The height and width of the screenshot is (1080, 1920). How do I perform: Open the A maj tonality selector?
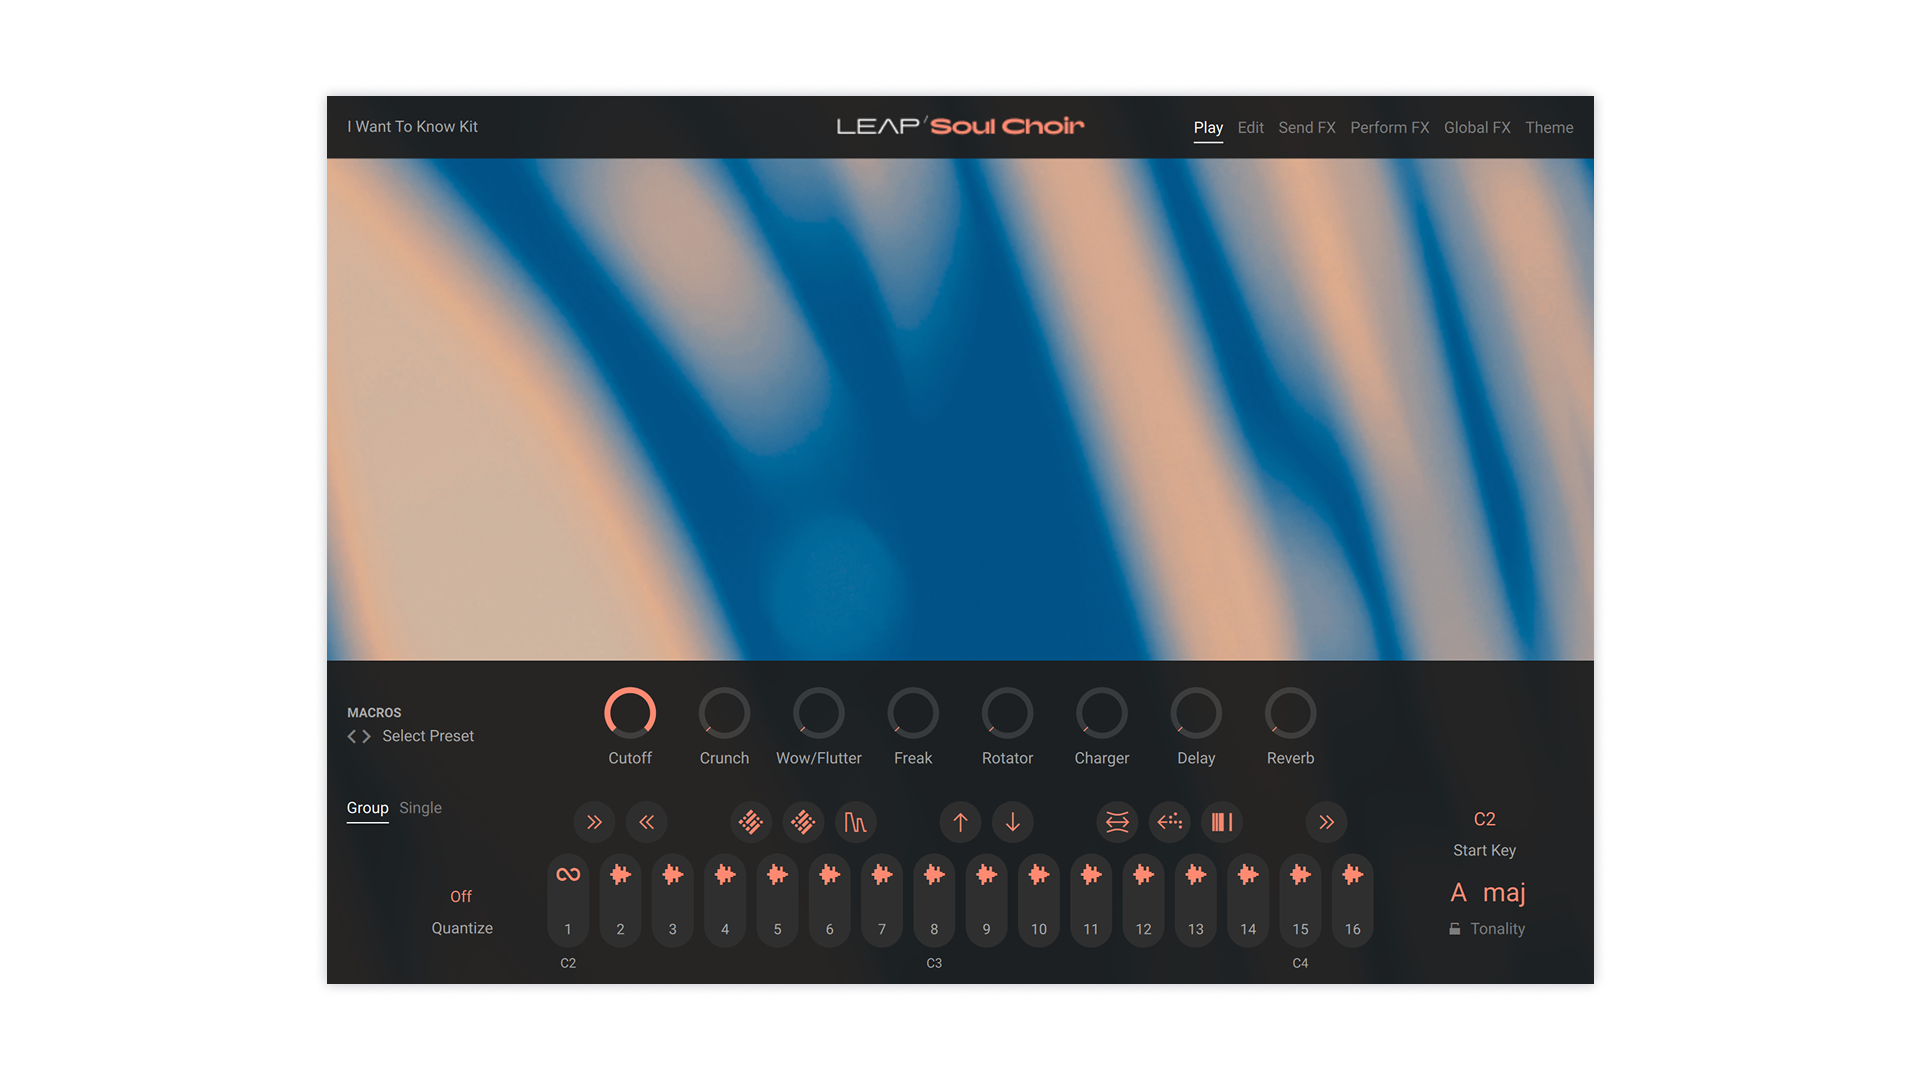(1487, 893)
